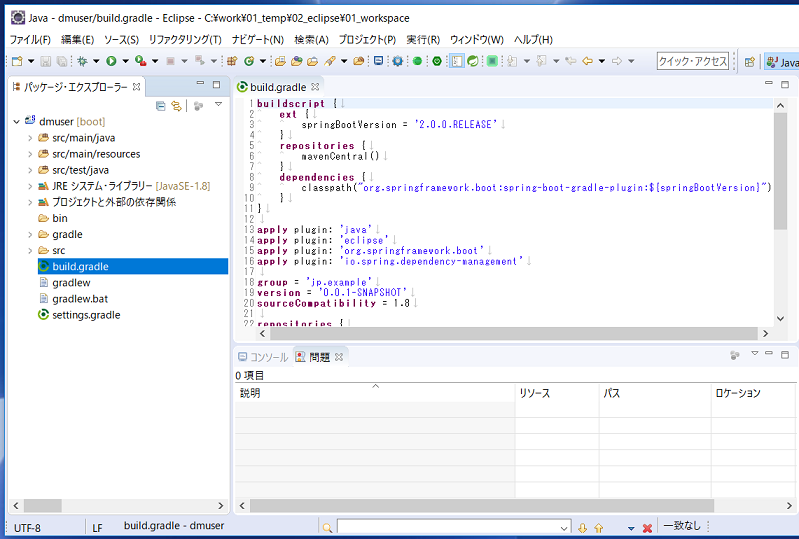Viewport: 799px width, 539px height.
Task: Expand the src/main/resources folder
Action: click(30, 154)
